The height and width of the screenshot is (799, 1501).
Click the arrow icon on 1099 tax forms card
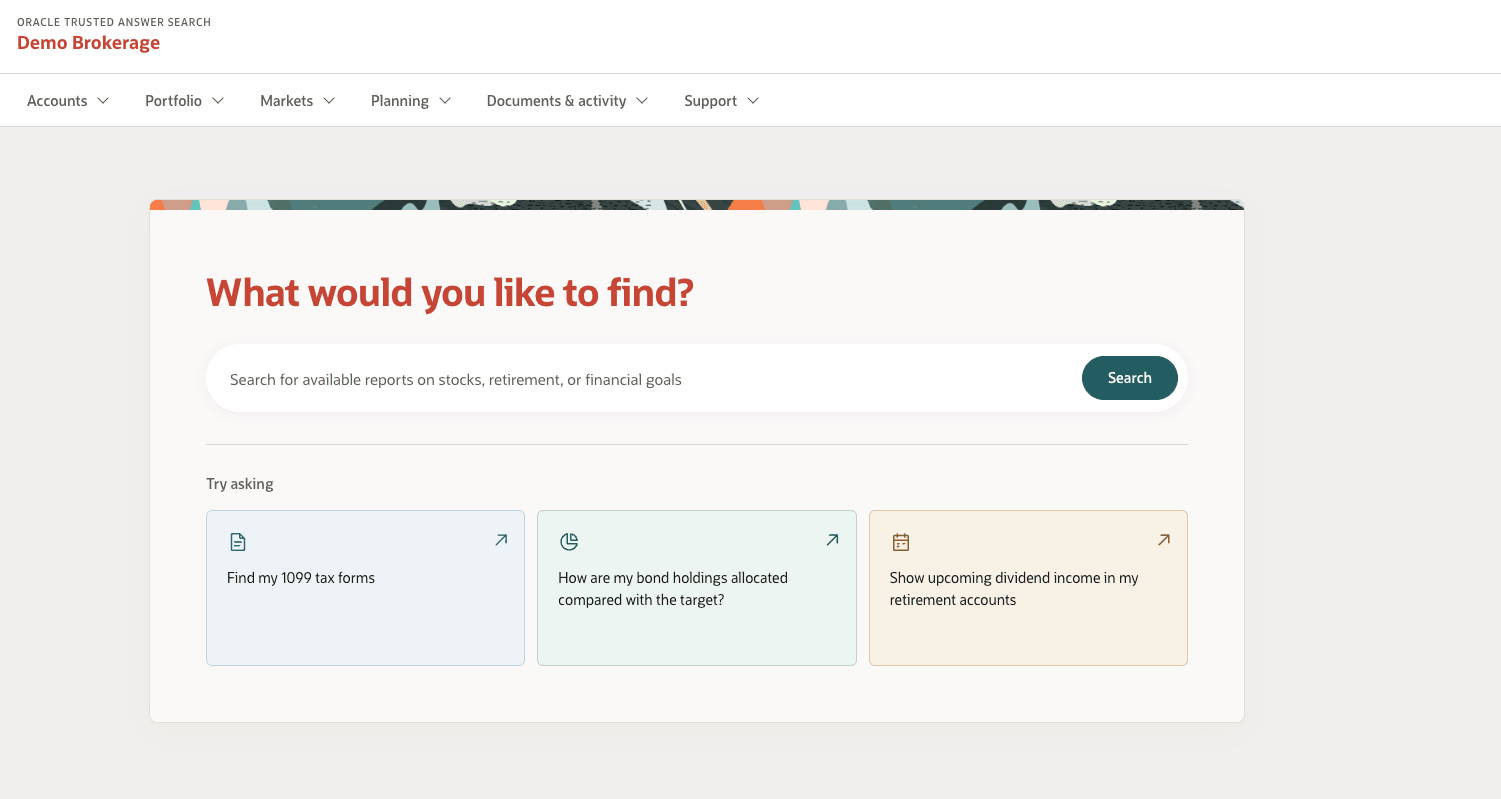[x=501, y=540]
